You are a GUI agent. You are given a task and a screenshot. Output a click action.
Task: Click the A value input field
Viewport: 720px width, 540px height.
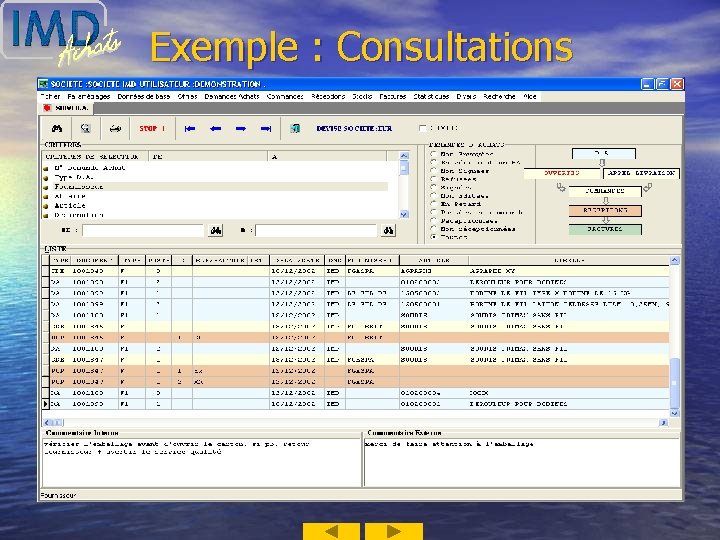click(x=316, y=231)
